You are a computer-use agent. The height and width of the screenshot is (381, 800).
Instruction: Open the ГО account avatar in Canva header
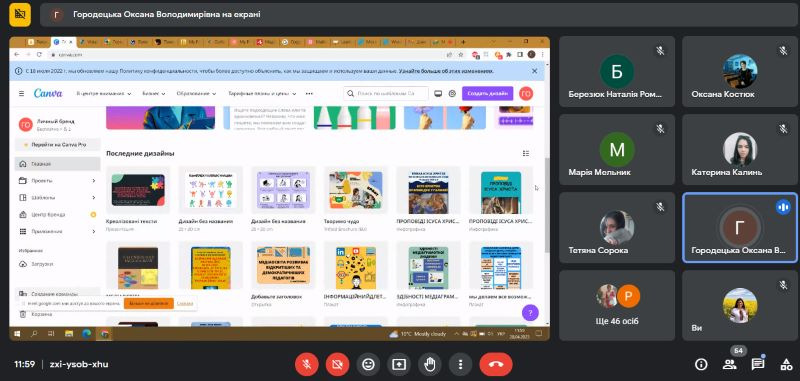(526, 93)
